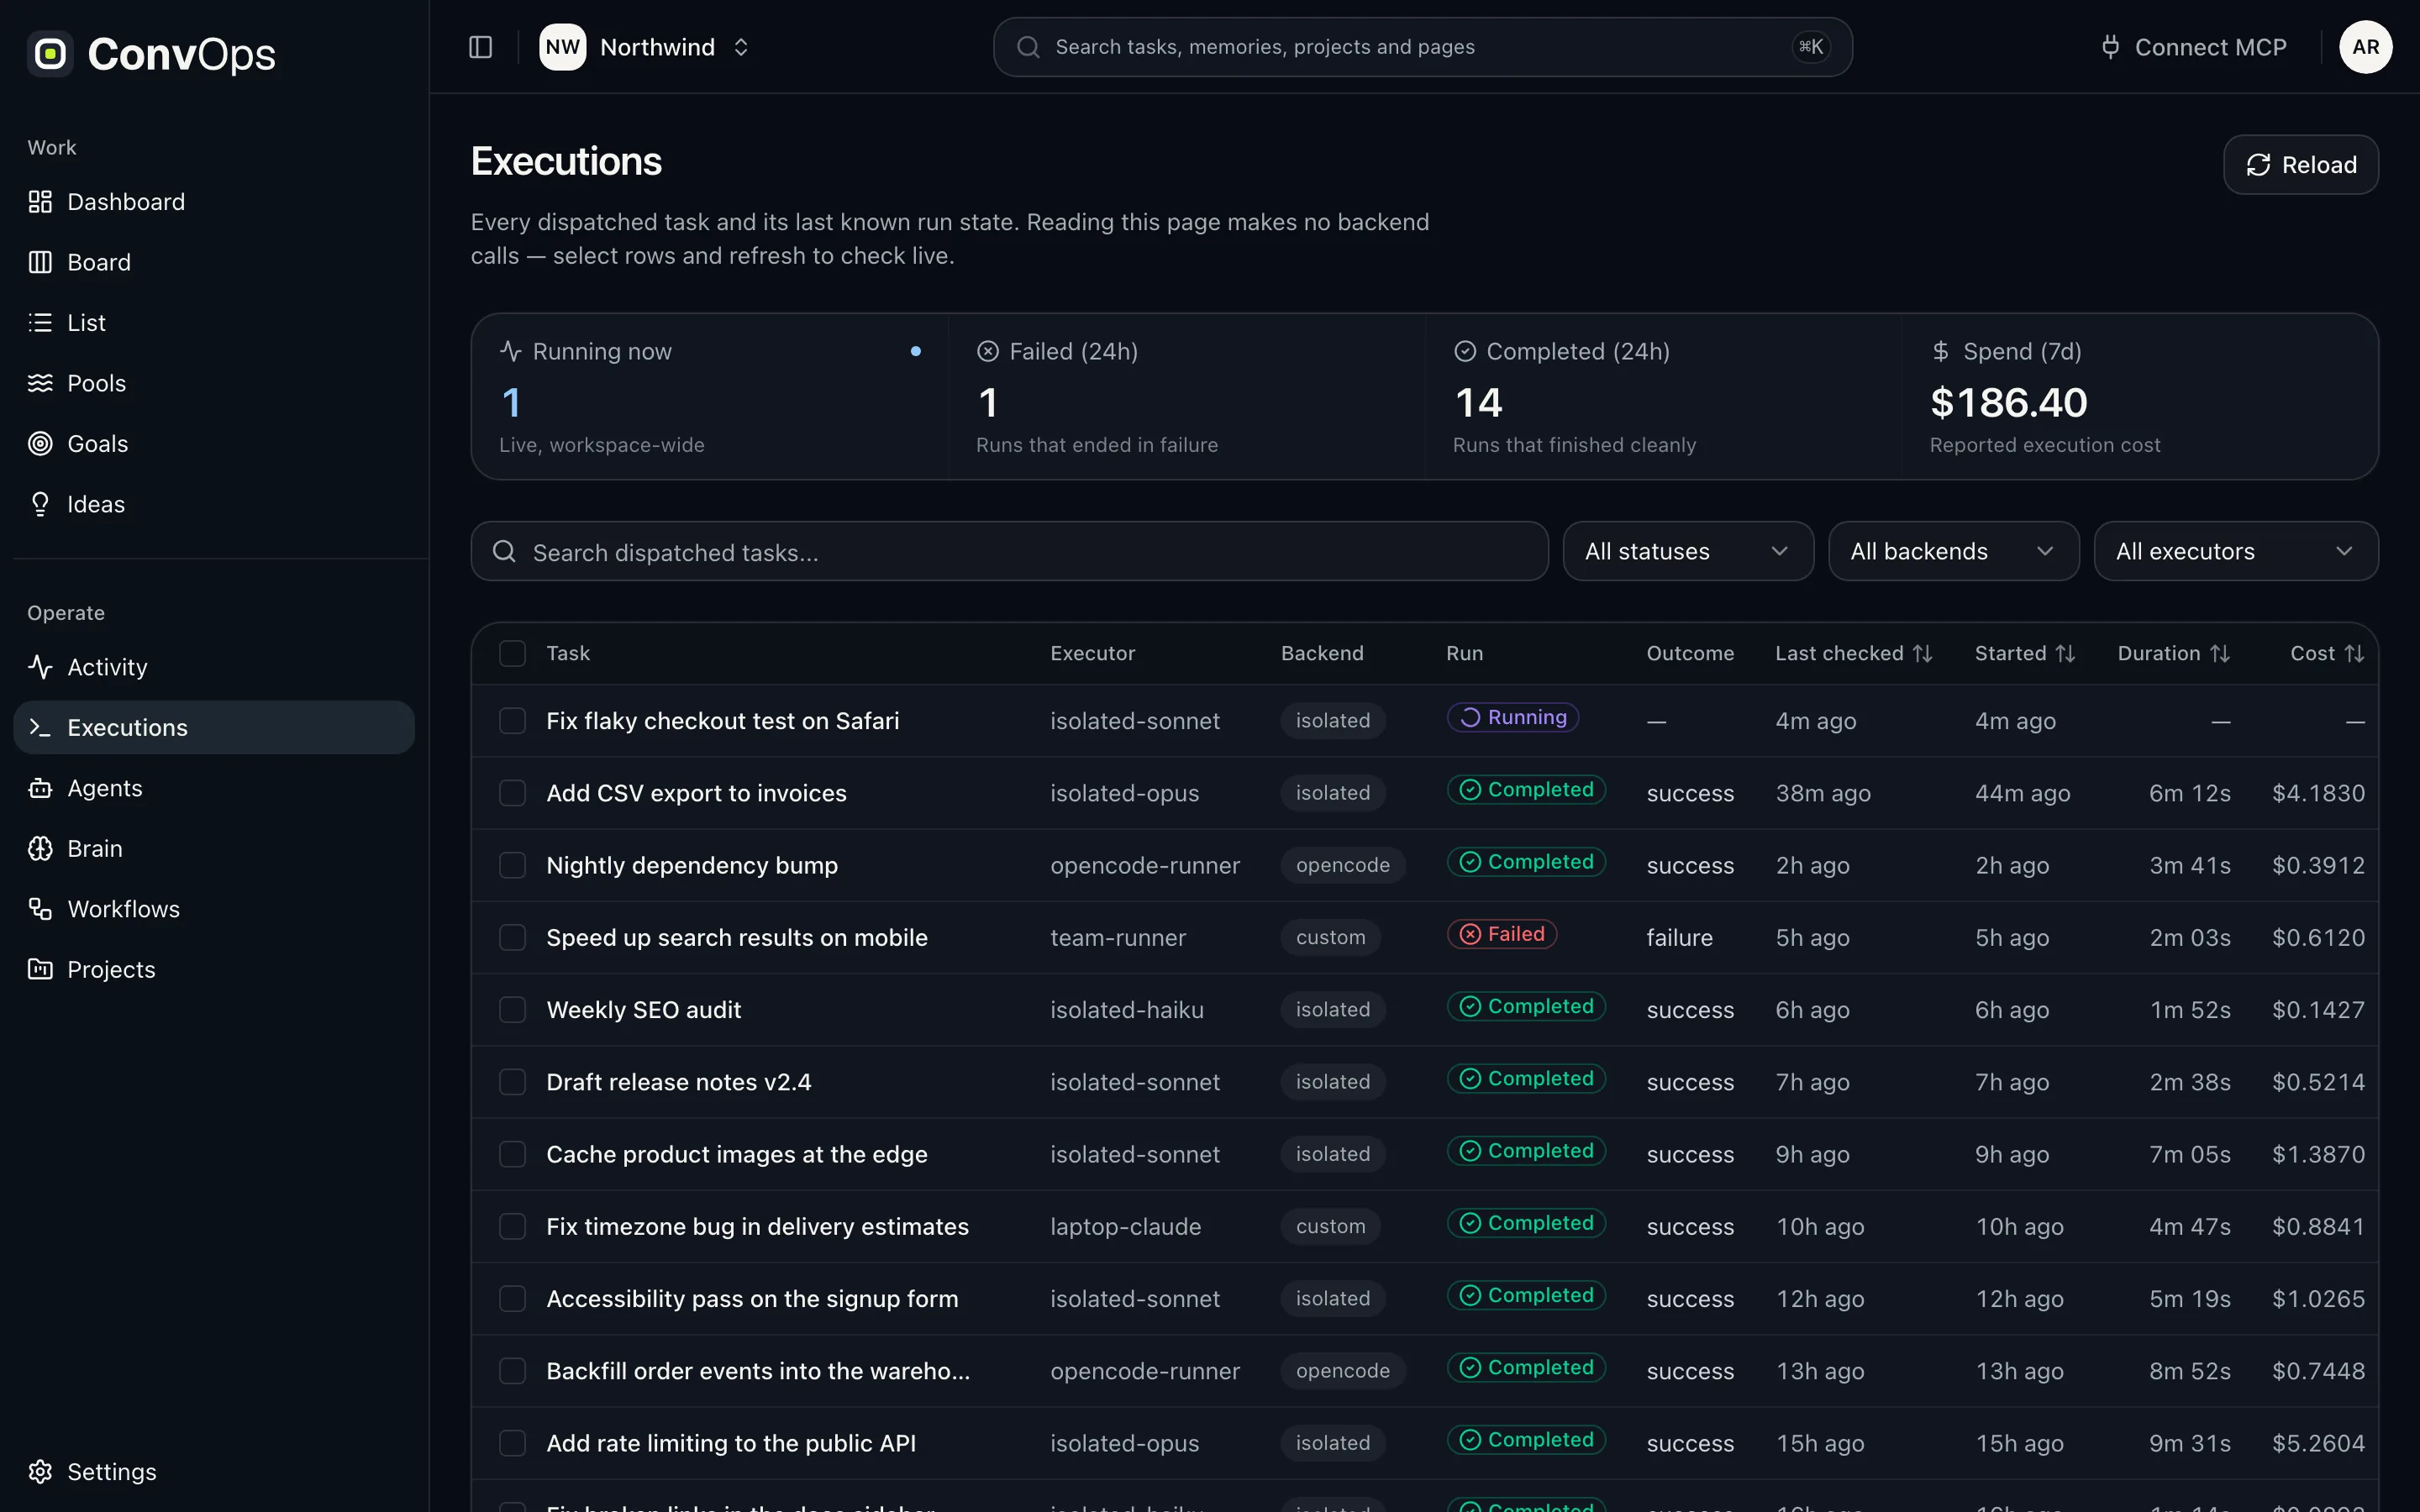This screenshot has height=1512, width=2420.
Task: Click the Workflows icon
Action: pos(40,909)
